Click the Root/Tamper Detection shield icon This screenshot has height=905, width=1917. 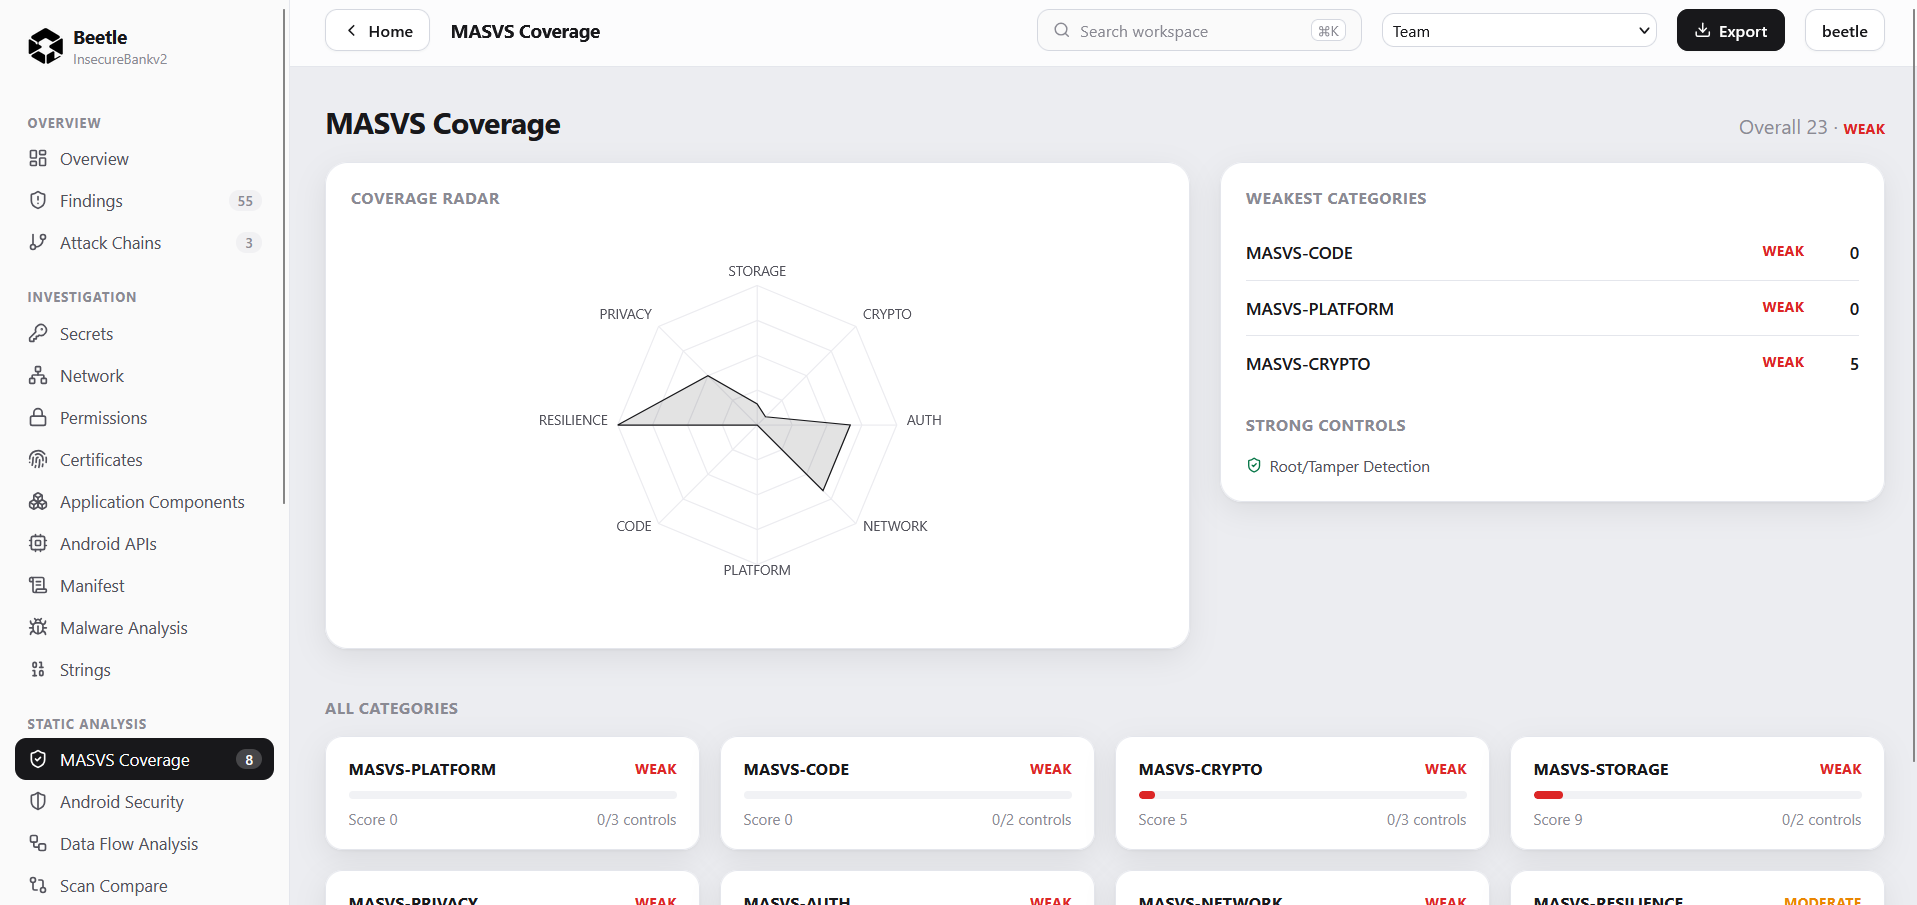(x=1254, y=465)
